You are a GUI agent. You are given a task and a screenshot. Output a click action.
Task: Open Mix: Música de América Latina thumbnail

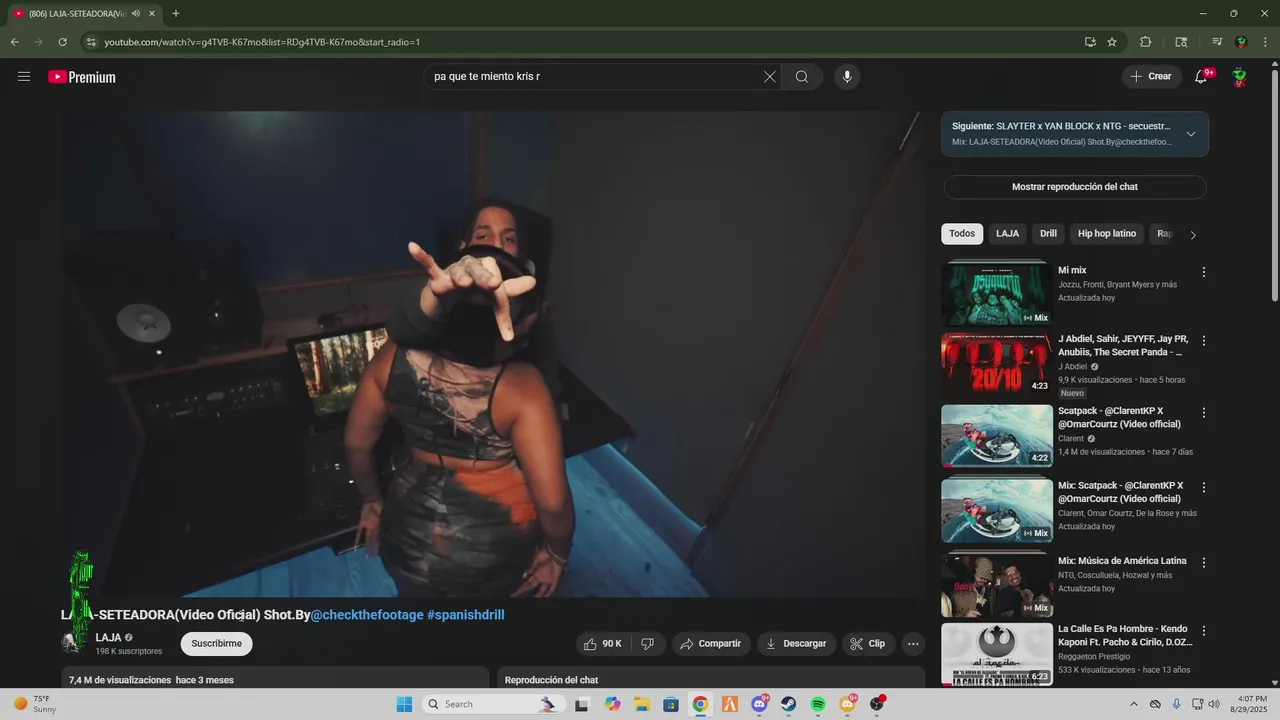[997, 584]
